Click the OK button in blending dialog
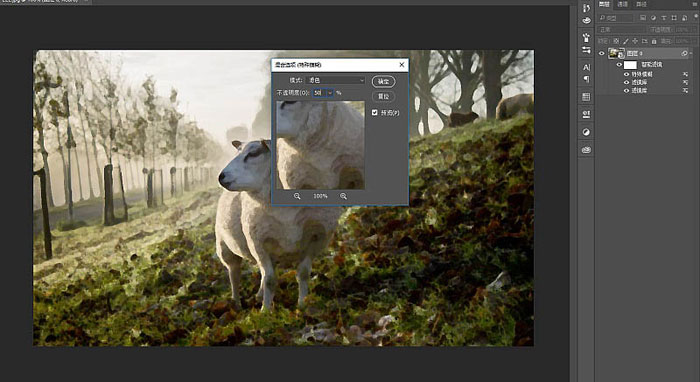The image size is (700, 382). (x=383, y=82)
